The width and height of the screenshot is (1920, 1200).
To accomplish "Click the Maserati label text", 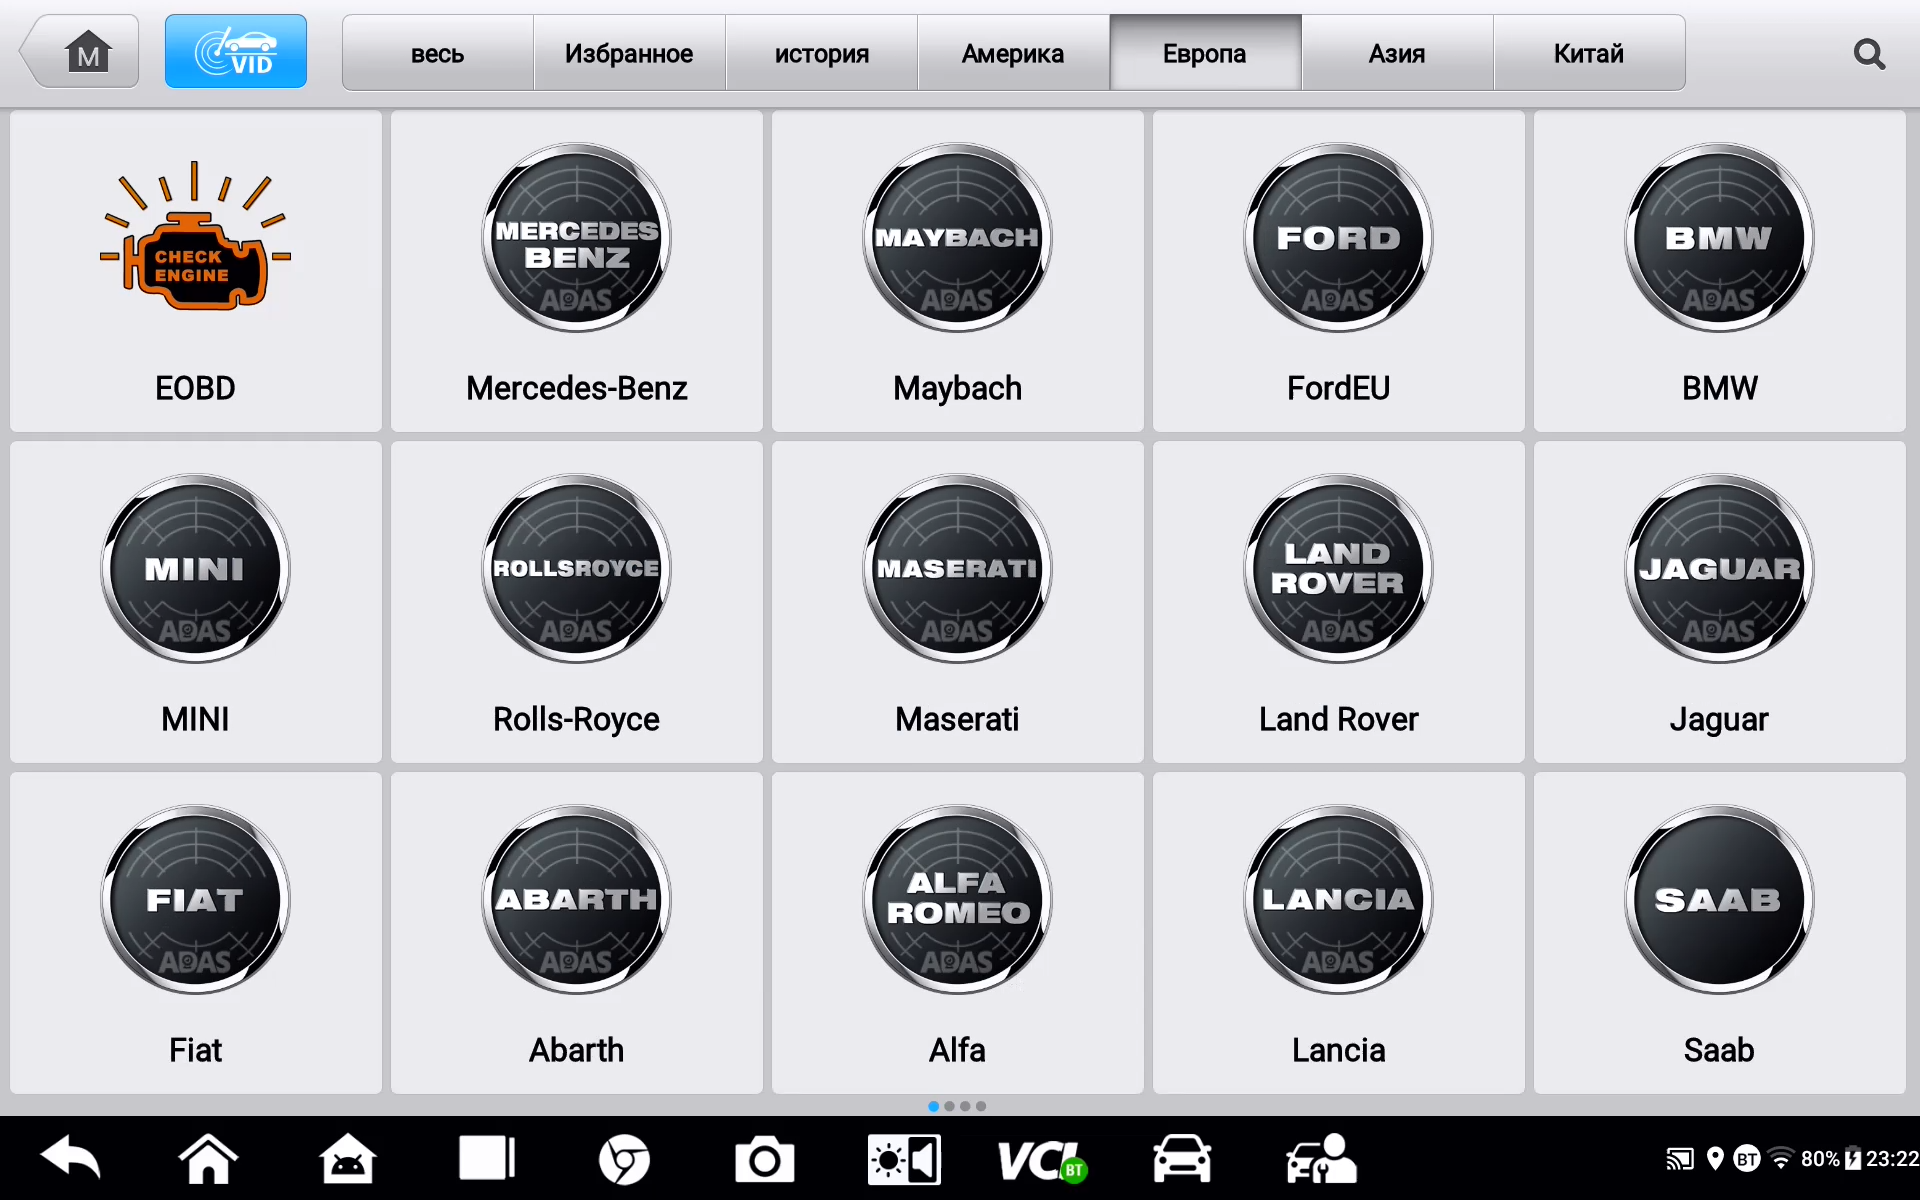I will [958, 719].
